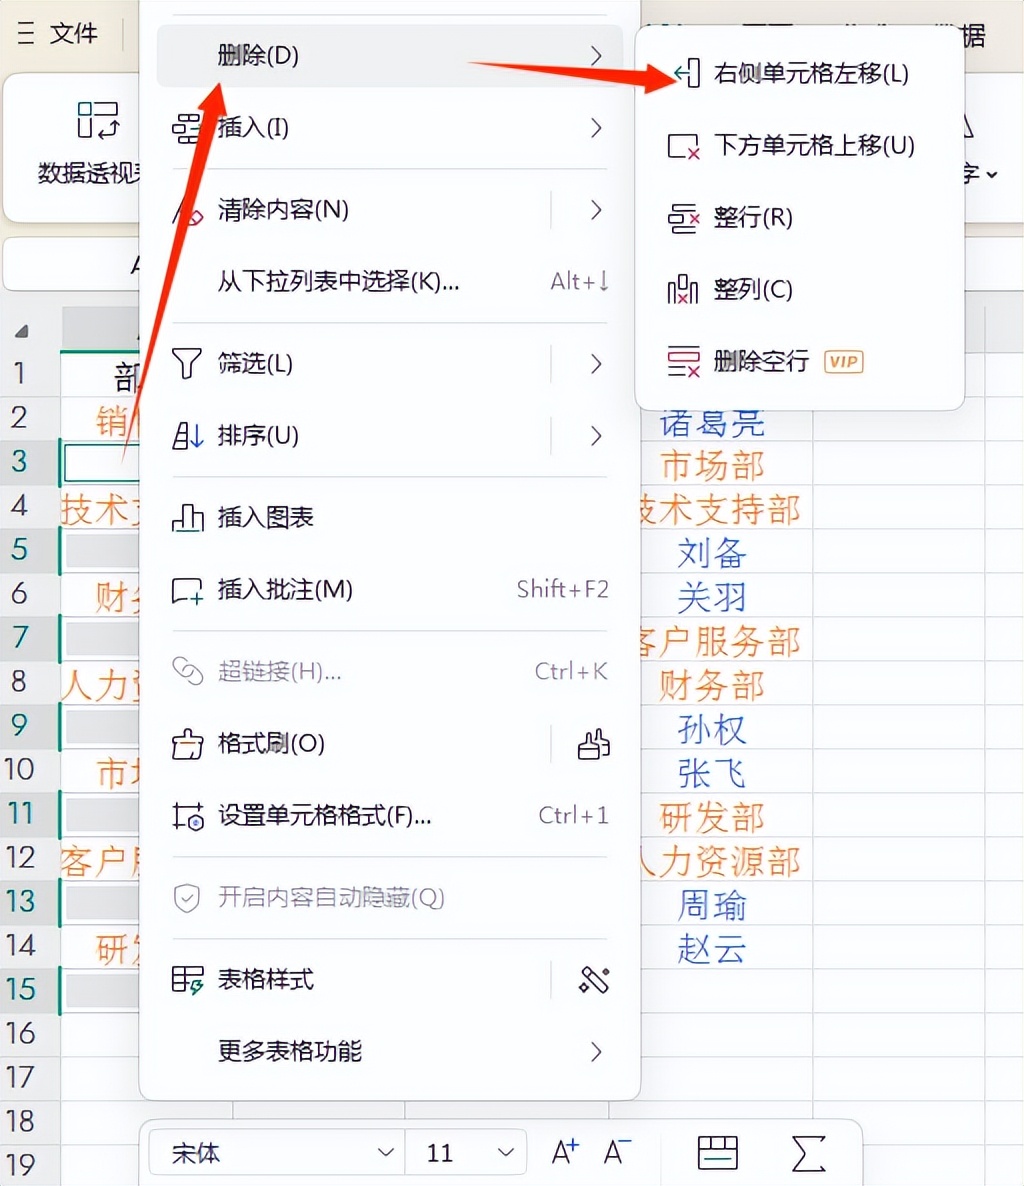The image size is (1024, 1186).
Task: Decrease font size with A- button
Action: (x=617, y=1153)
